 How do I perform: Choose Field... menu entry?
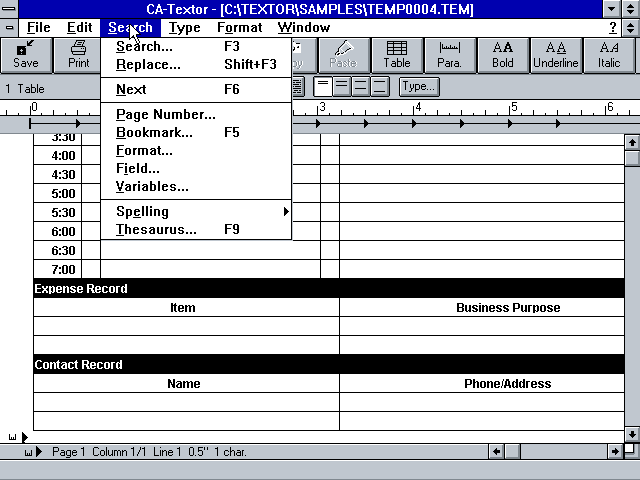[196, 169]
